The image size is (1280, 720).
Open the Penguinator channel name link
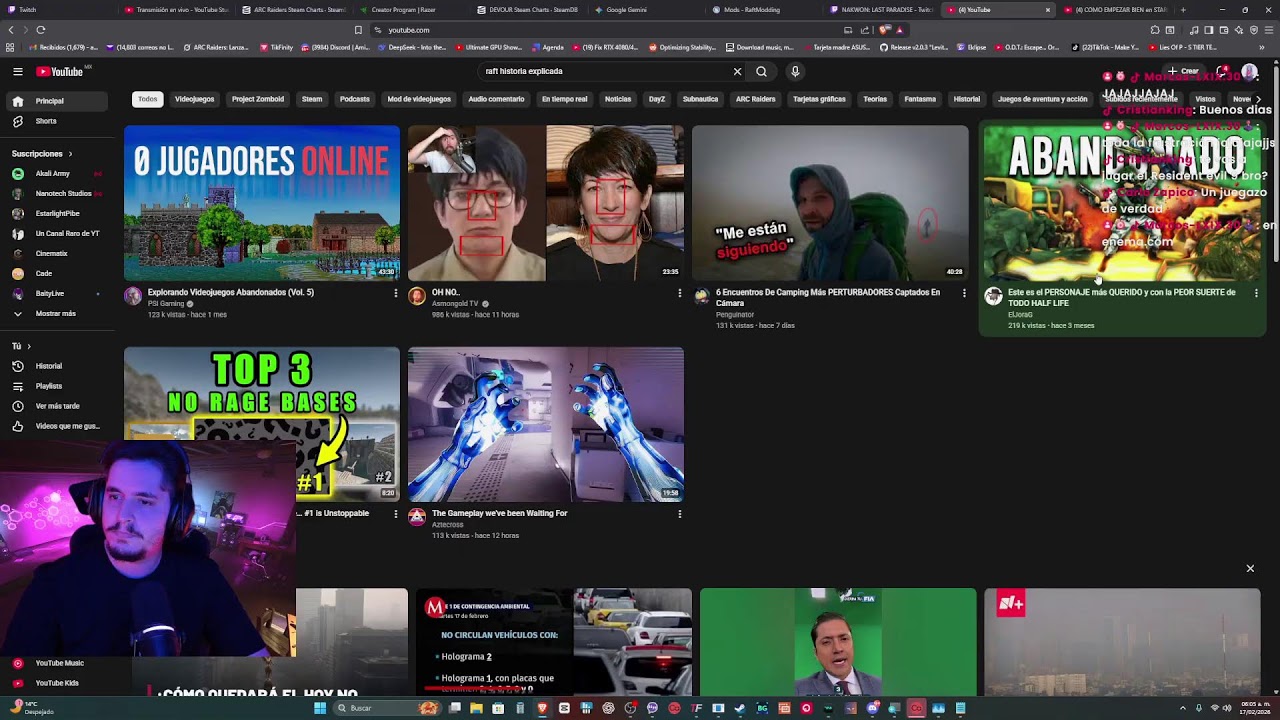click(x=735, y=315)
